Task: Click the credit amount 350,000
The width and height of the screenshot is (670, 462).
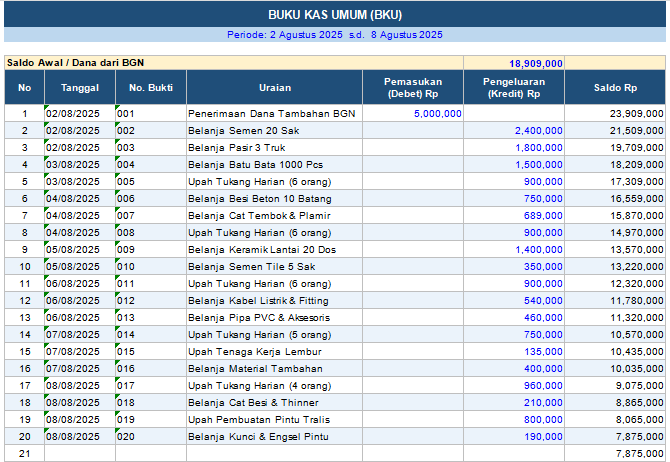Action: [514, 266]
